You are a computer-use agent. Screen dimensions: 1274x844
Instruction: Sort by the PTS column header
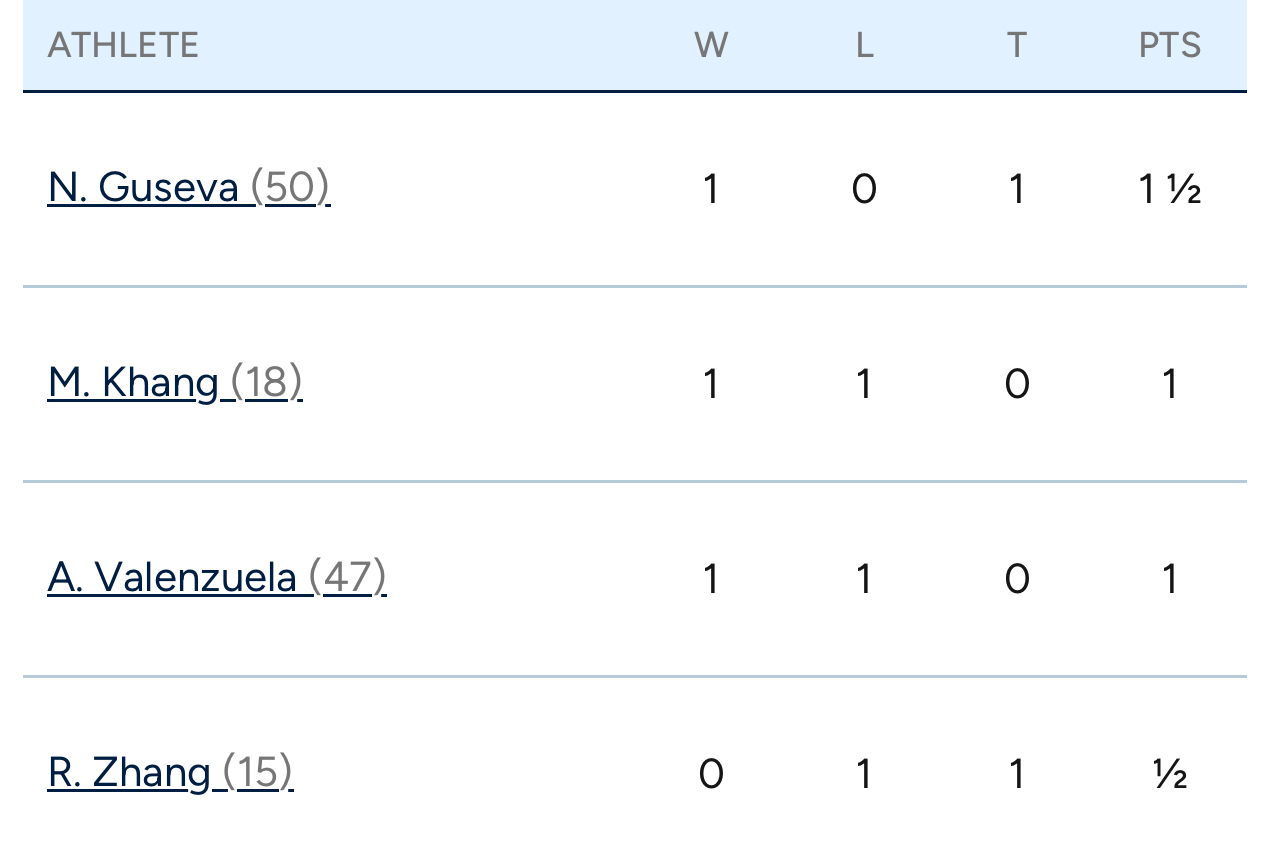pos(1170,45)
